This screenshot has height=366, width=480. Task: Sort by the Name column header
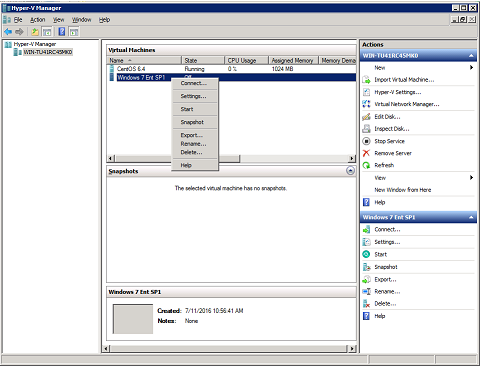coord(144,60)
